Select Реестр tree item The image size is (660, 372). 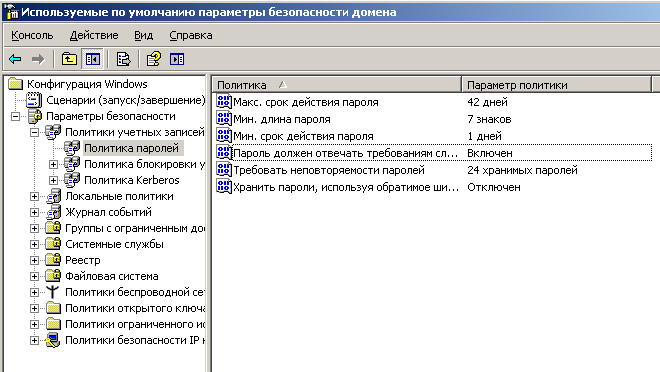tap(82, 260)
